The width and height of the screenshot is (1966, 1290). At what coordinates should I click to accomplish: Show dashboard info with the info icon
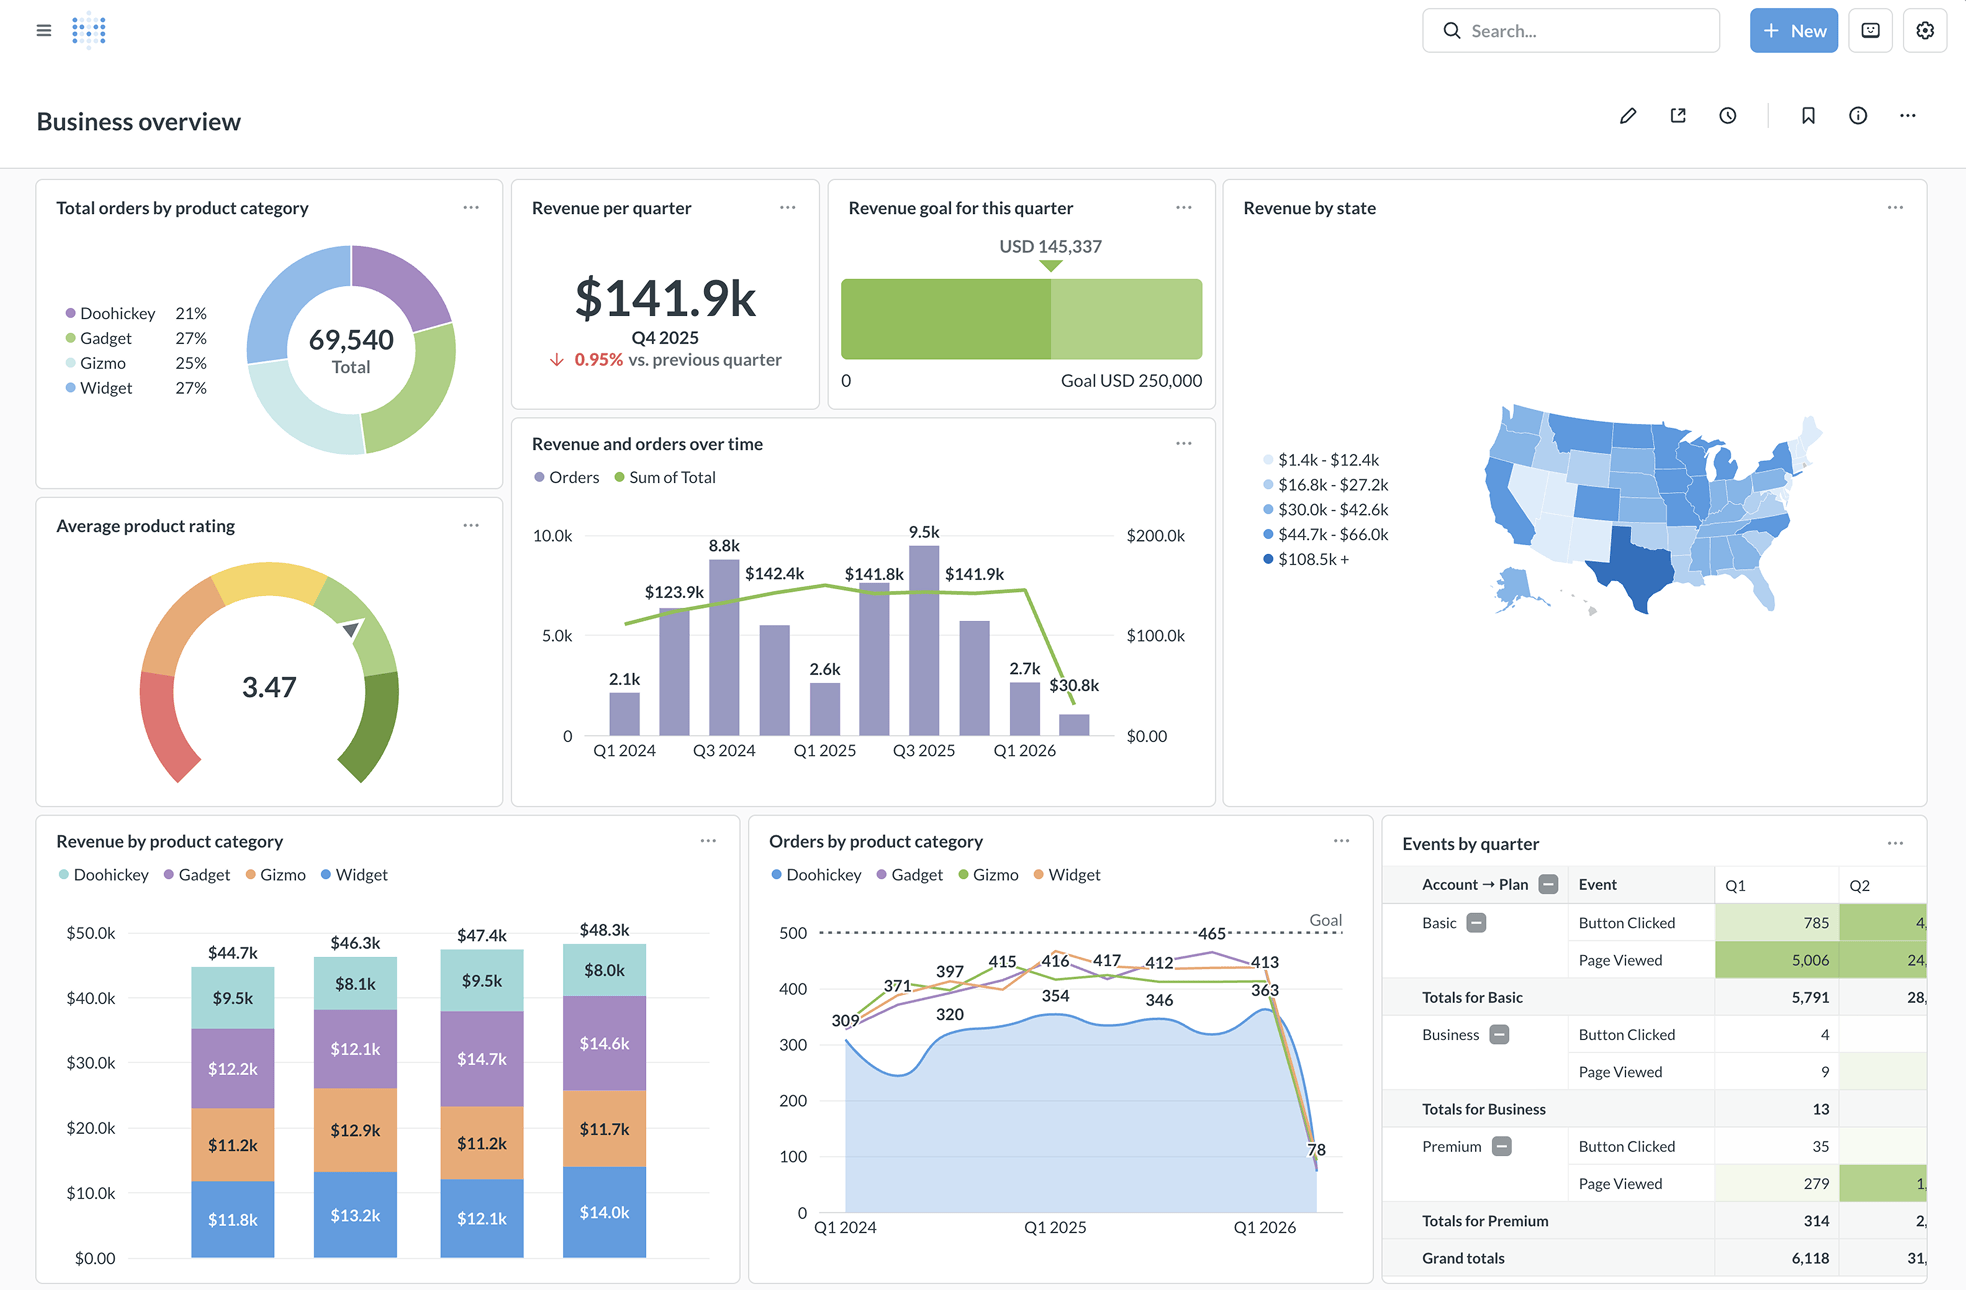coord(1858,115)
